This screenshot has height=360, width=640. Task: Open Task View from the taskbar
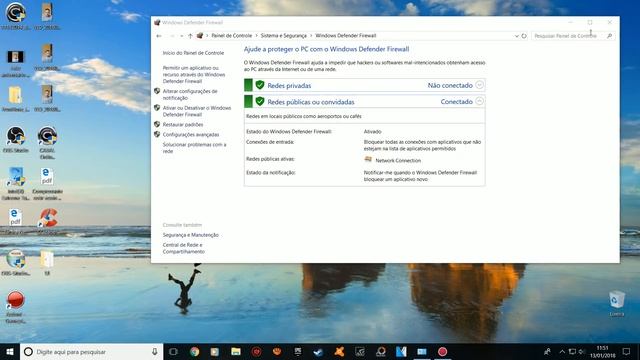tap(173, 351)
